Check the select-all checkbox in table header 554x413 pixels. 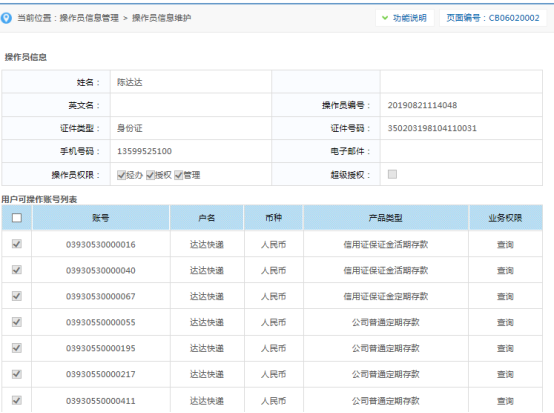[17, 218]
